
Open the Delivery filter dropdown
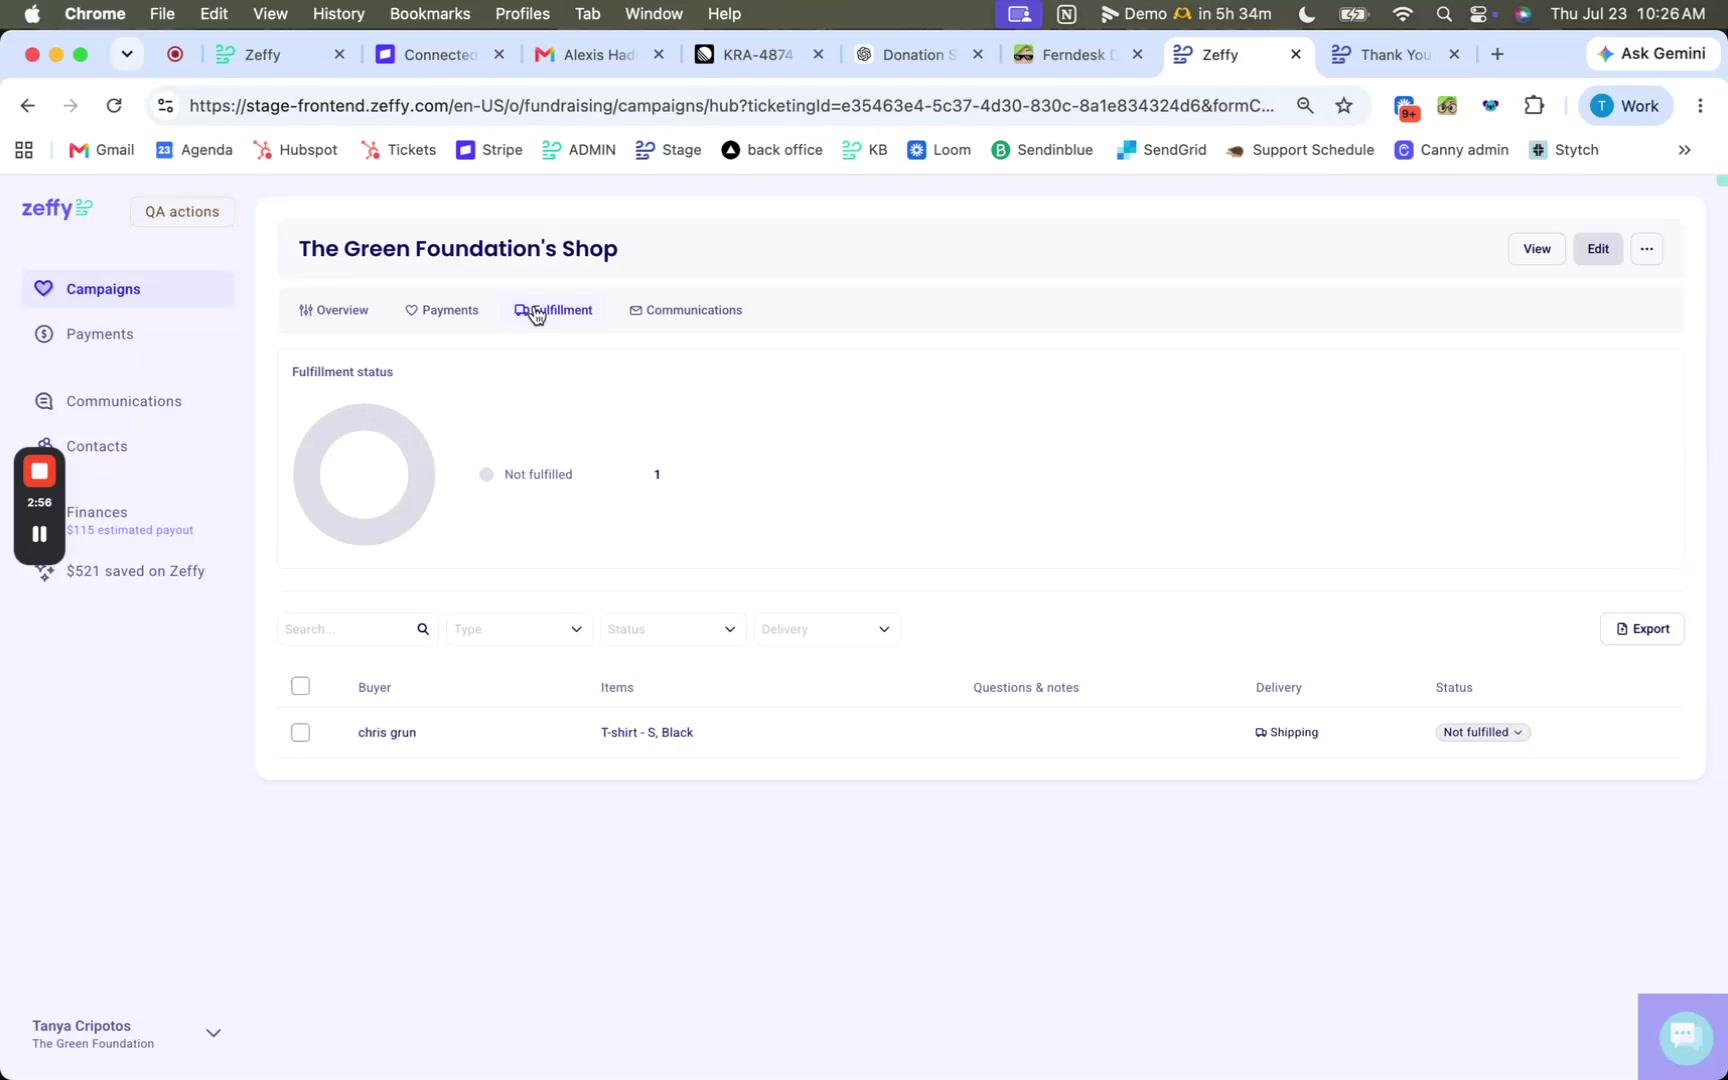pos(827,629)
